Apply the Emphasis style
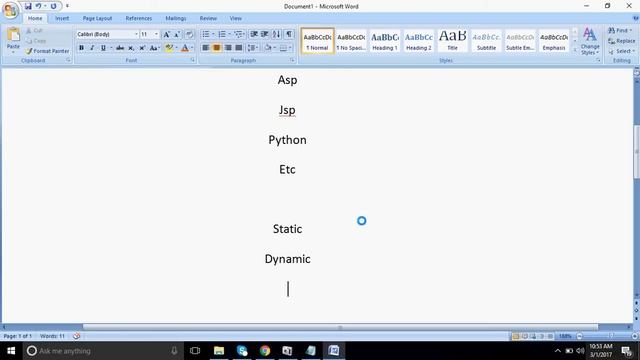The height and width of the screenshot is (360, 640). click(x=554, y=41)
